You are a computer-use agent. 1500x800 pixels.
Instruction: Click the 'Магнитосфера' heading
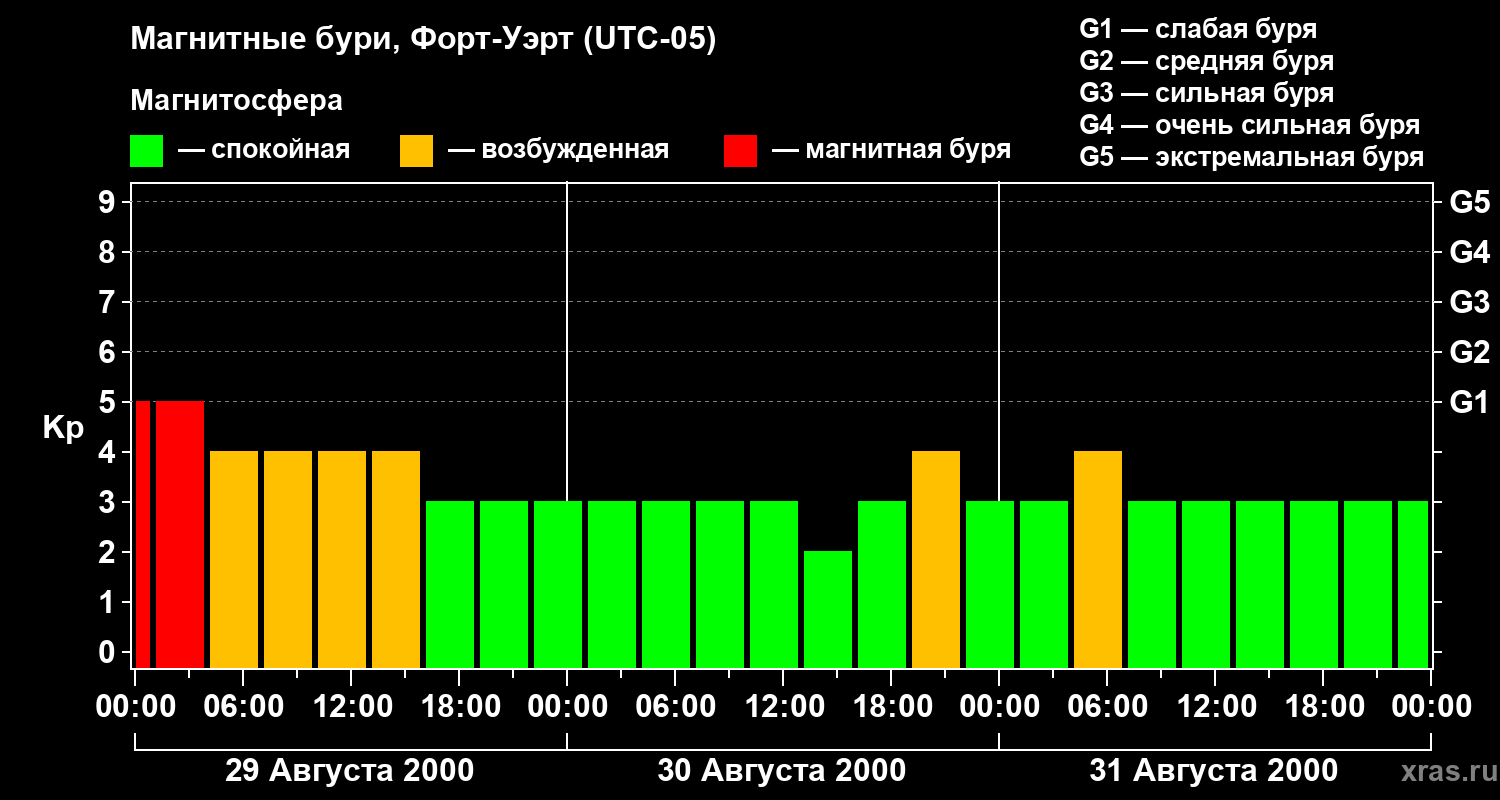(236, 101)
